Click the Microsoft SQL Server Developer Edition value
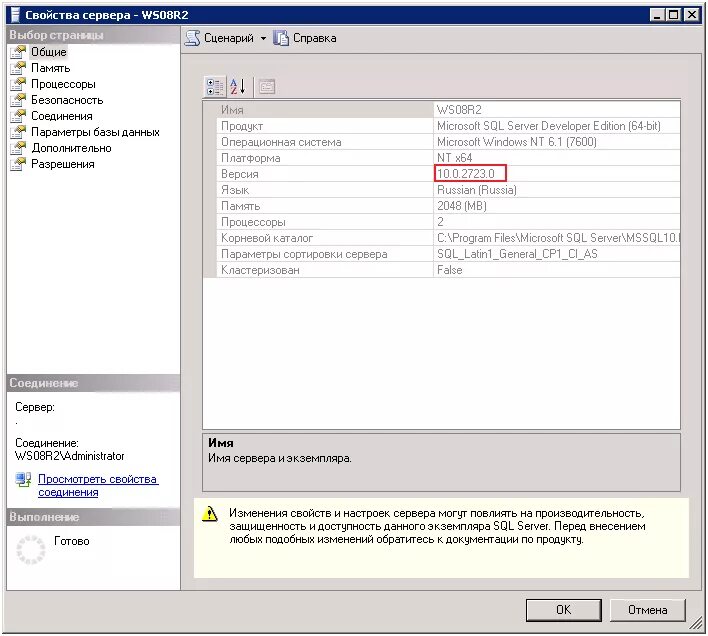The image size is (708, 636). [x=548, y=126]
